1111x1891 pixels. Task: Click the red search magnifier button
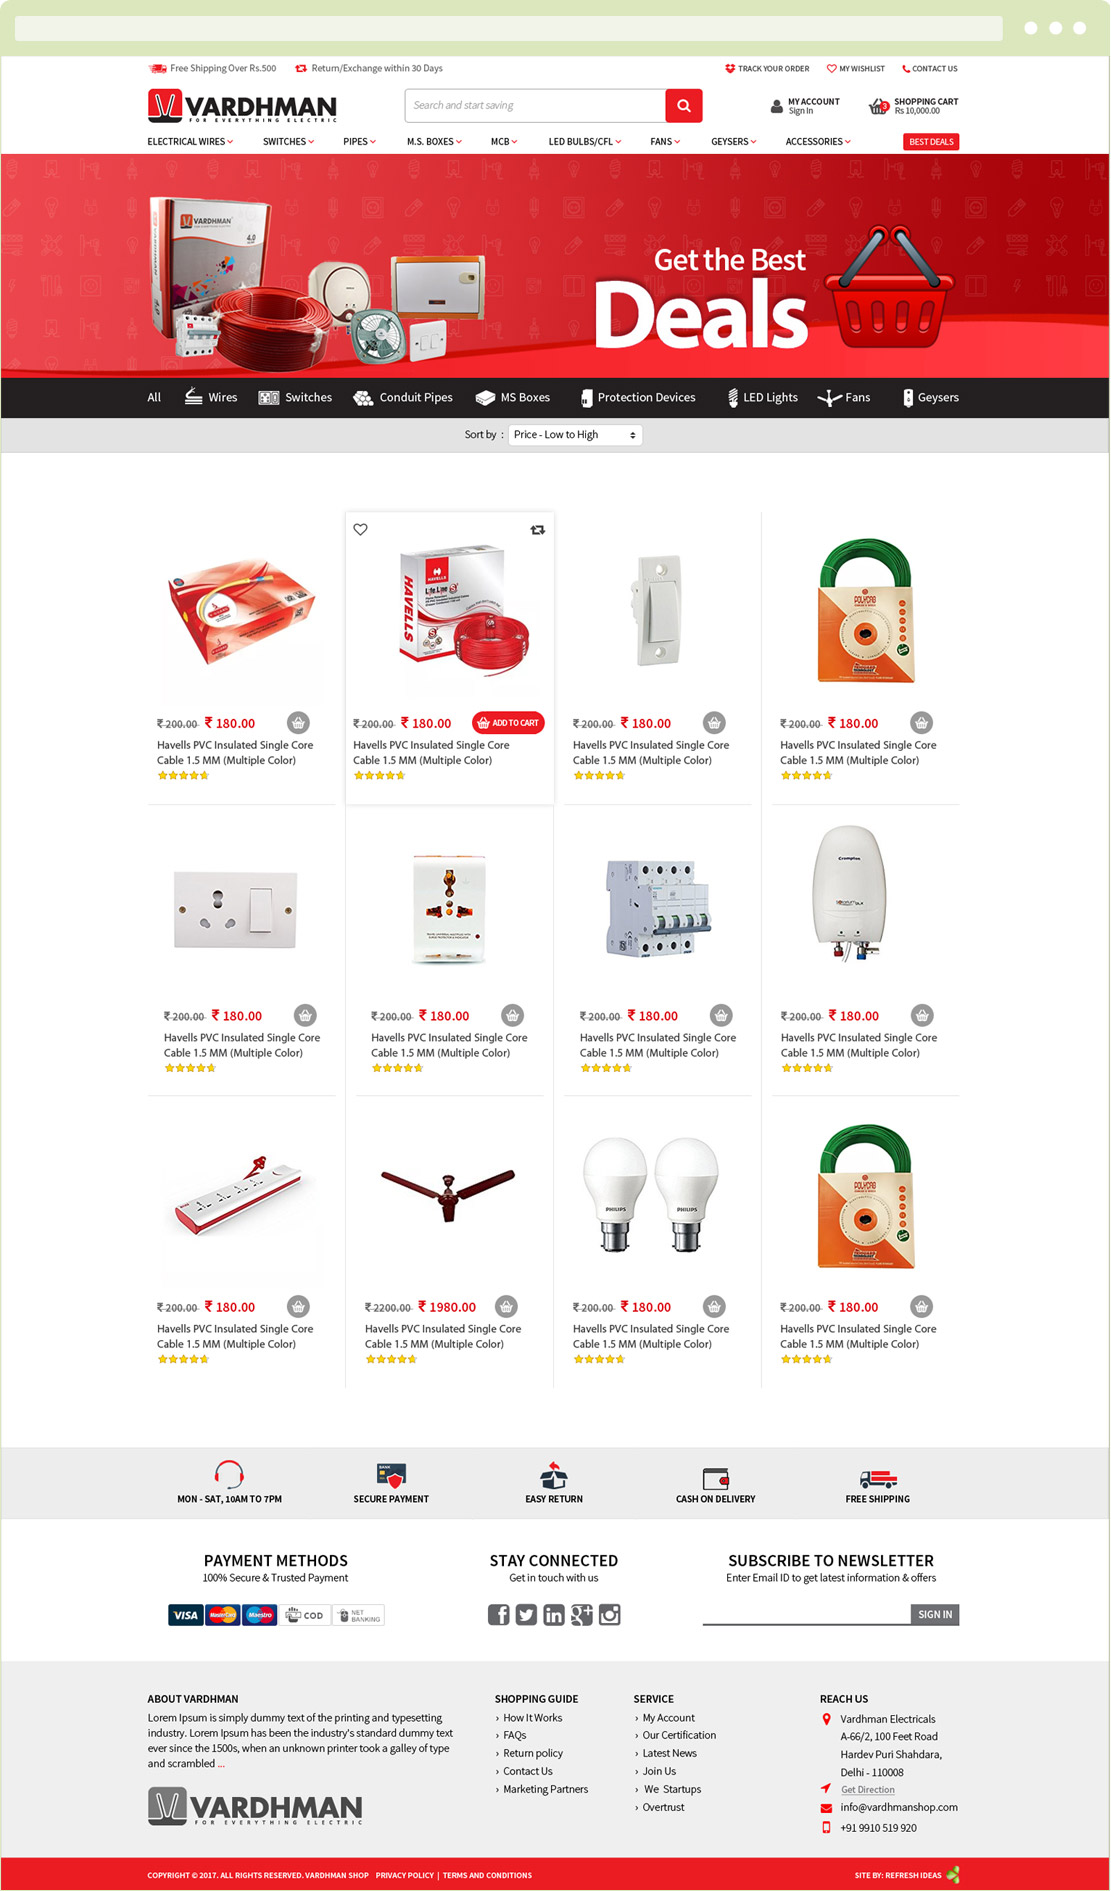click(x=684, y=105)
